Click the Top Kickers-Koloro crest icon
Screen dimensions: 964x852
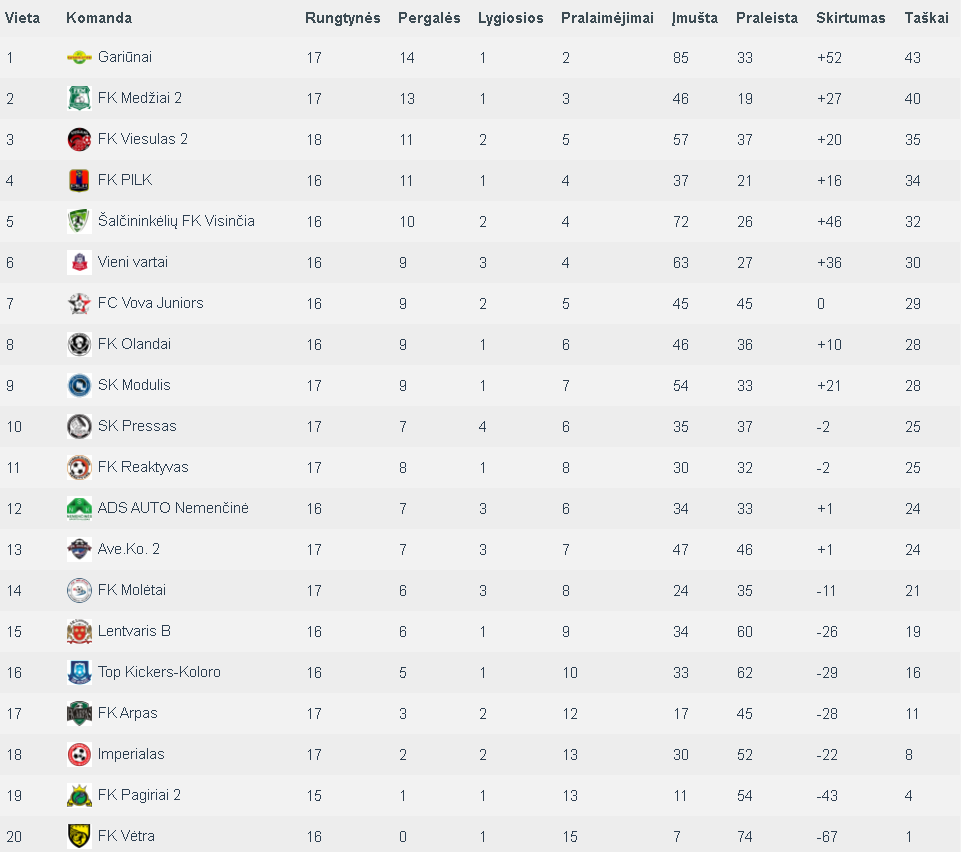click(x=79, y=673)
